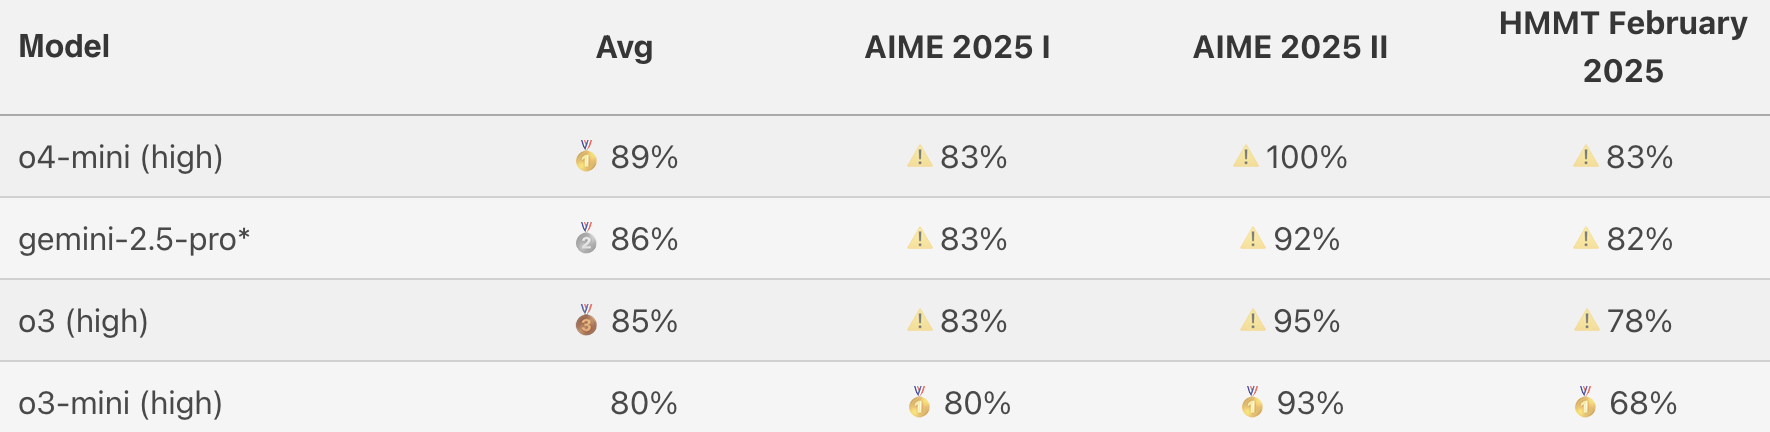Click warning icon beside gemini-2.5-pro 82%
This screenshot has height=432, width=1770.
[1585, 239]
